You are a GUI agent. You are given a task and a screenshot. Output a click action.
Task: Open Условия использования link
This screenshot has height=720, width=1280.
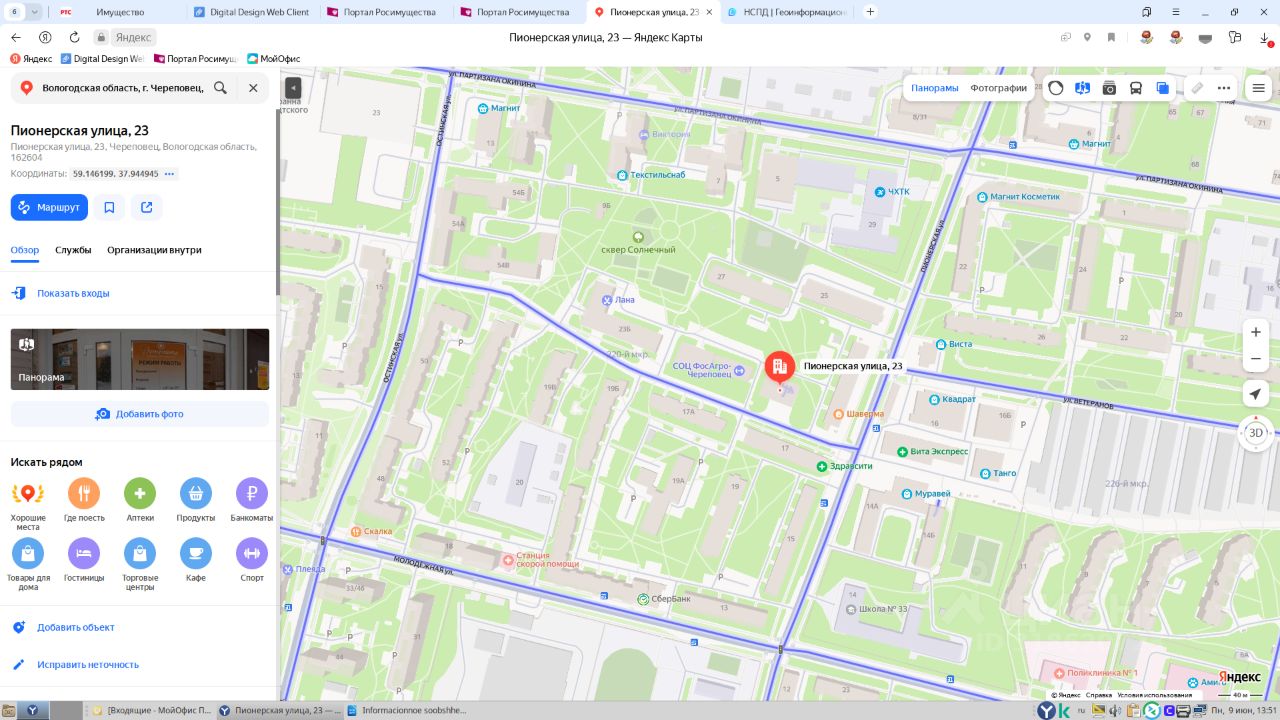[1154, 694]
